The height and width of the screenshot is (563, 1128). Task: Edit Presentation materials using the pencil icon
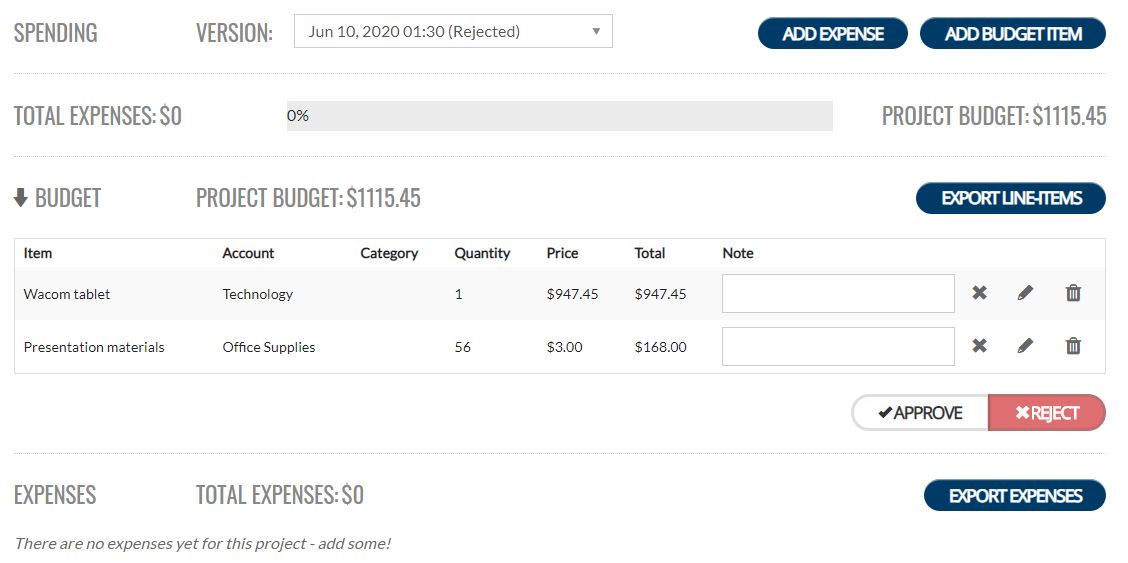point(1025,346)
